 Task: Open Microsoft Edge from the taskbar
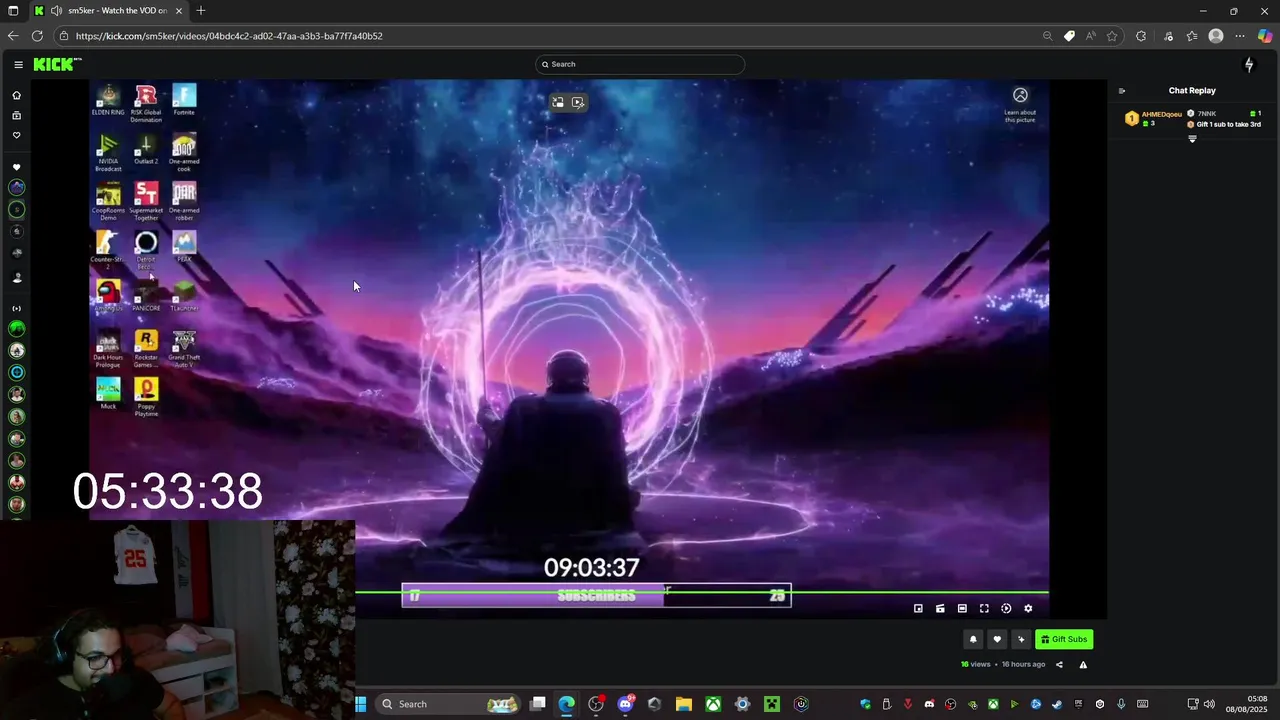tap(567, 704)
